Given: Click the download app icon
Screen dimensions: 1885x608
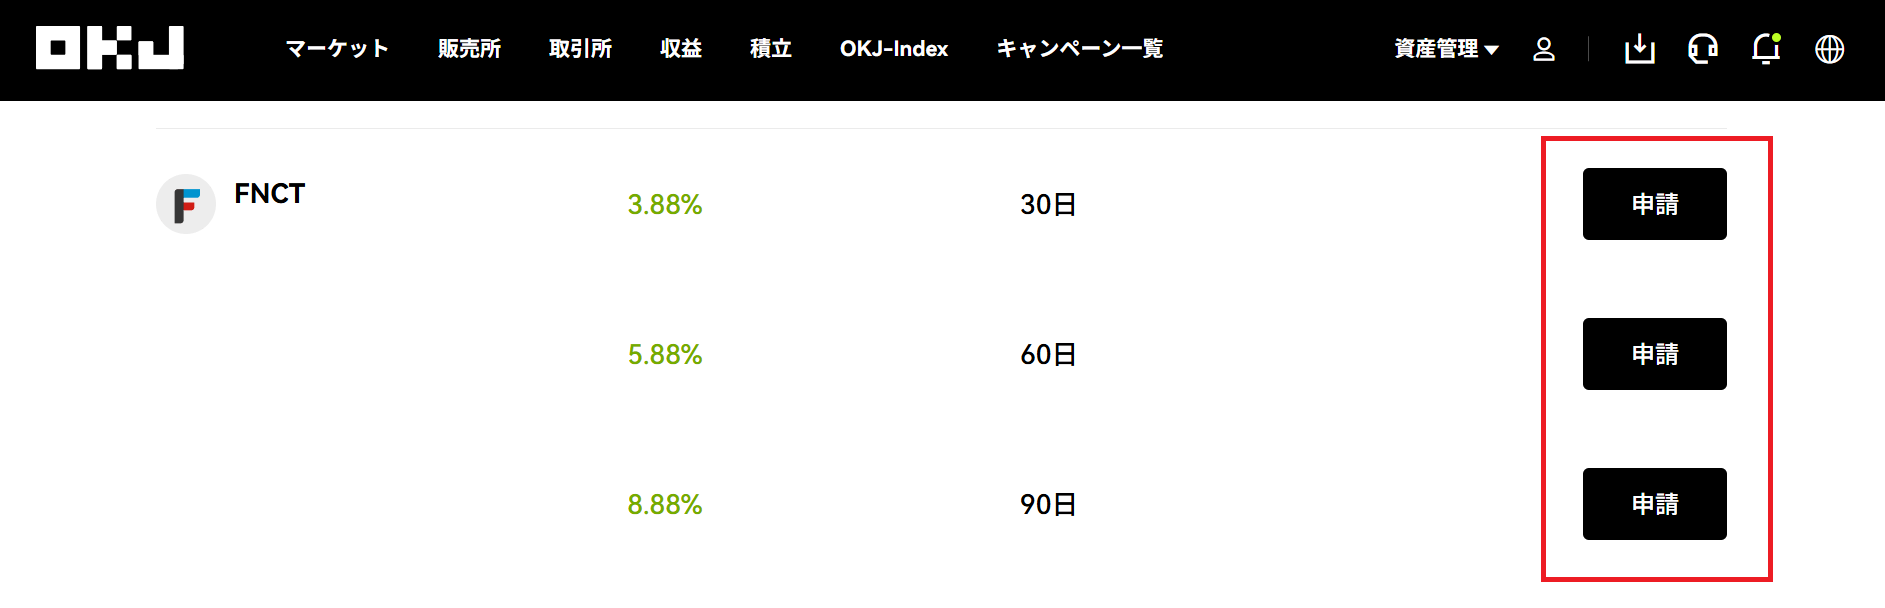Looking at the screenshot, I should point(1640,49).
